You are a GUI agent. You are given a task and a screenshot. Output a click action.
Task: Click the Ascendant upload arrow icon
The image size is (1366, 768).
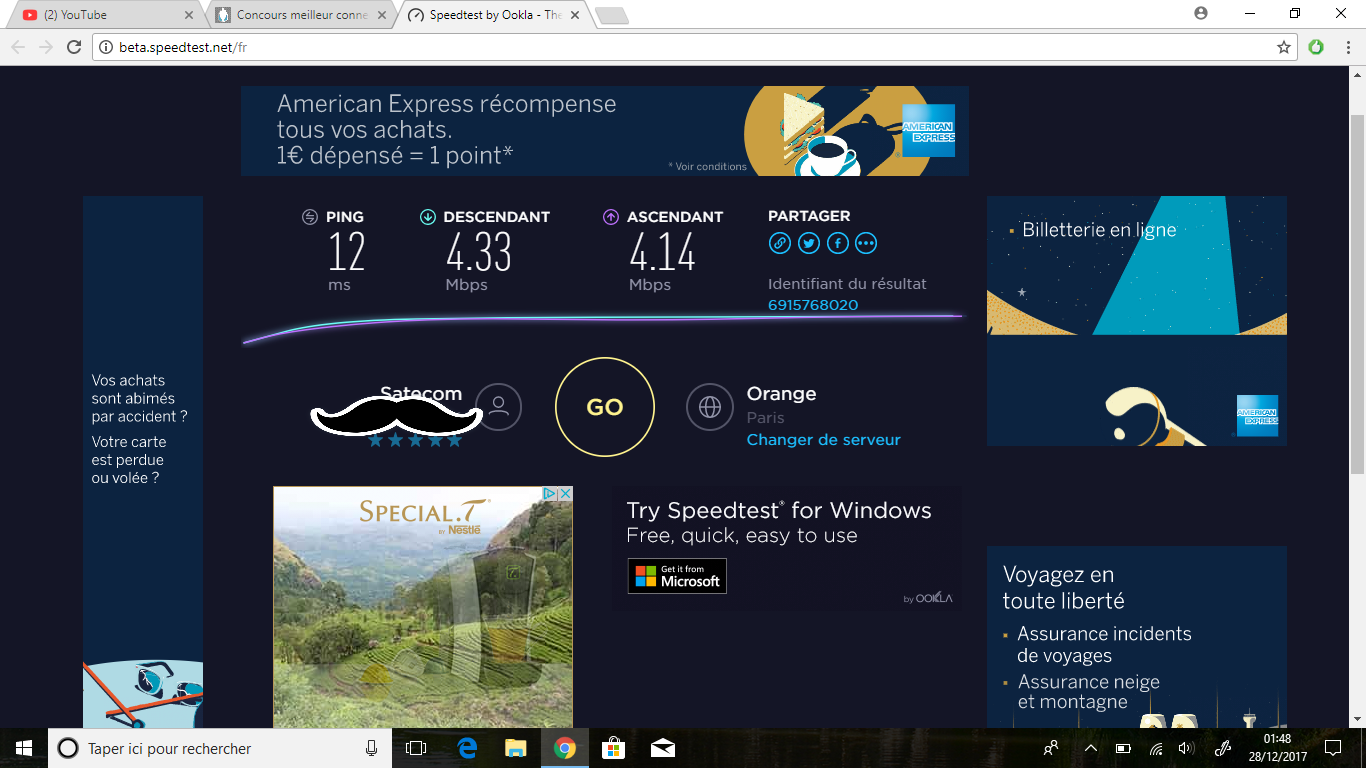(611, 217)
